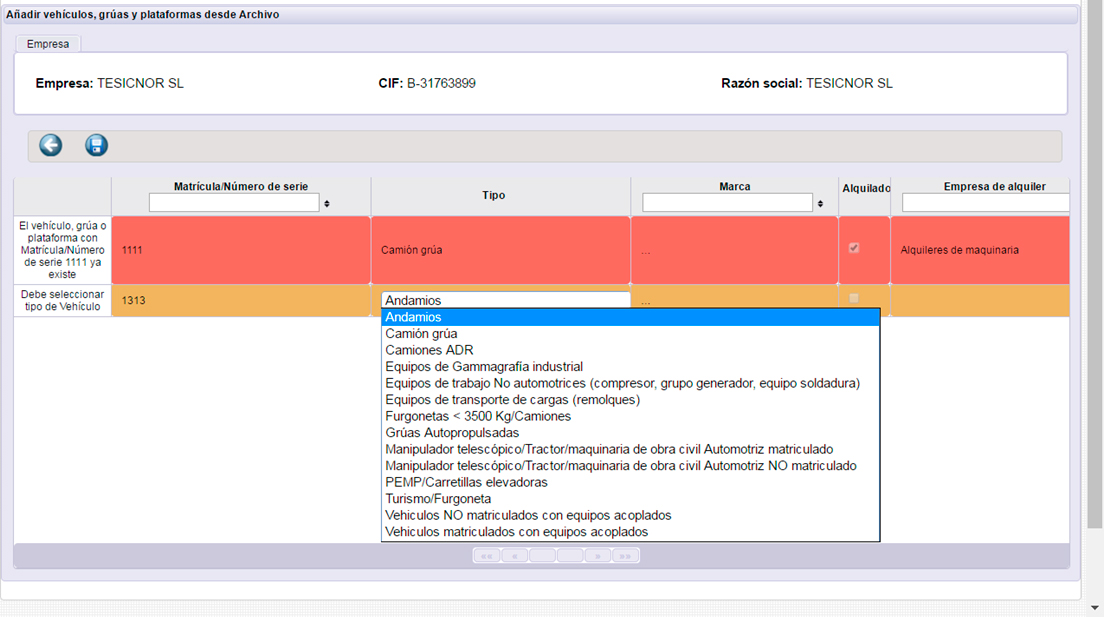This screenshot has height=617, width=1104.
Task: Select Andamios in the dropdown list
Action: coord(630,317)
